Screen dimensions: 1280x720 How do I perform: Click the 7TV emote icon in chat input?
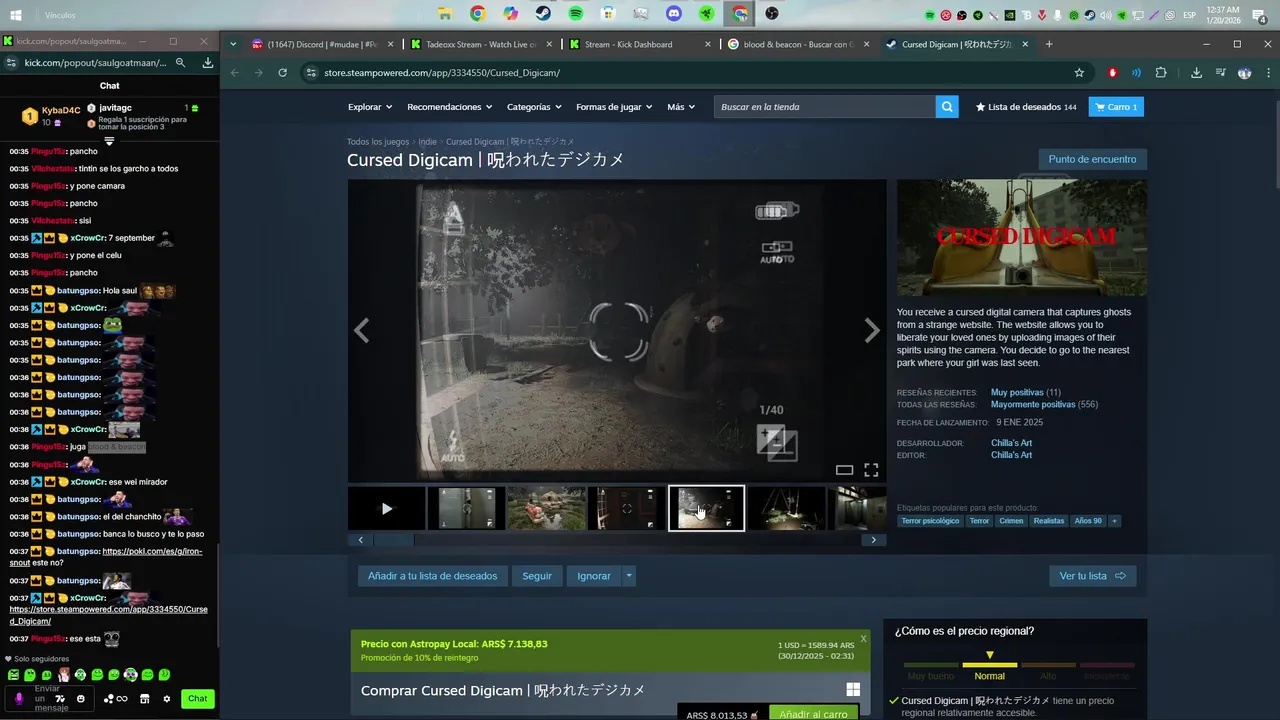[x=60, y=699]
